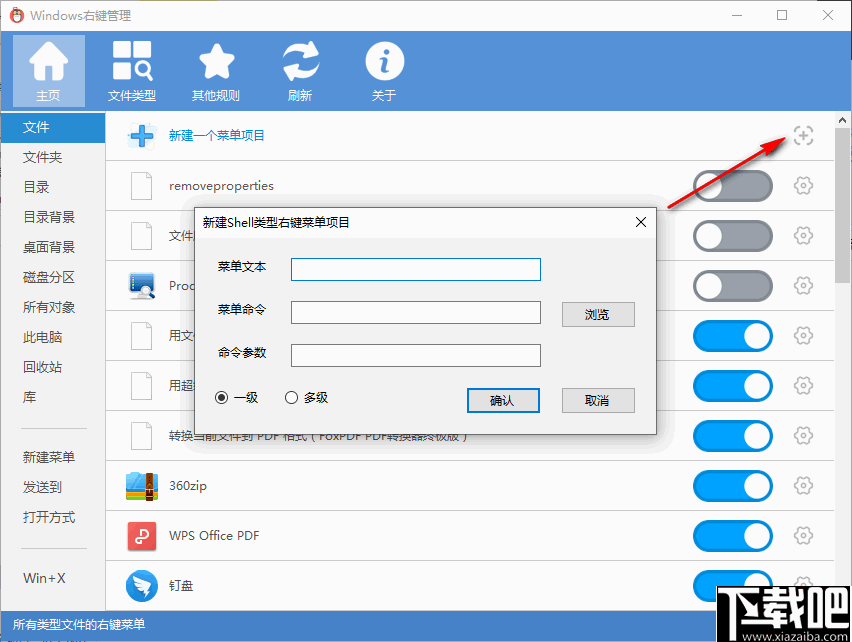Open the 关于 info icon
This screenshot has height=642, width=852.
click(x=384, y=60)
